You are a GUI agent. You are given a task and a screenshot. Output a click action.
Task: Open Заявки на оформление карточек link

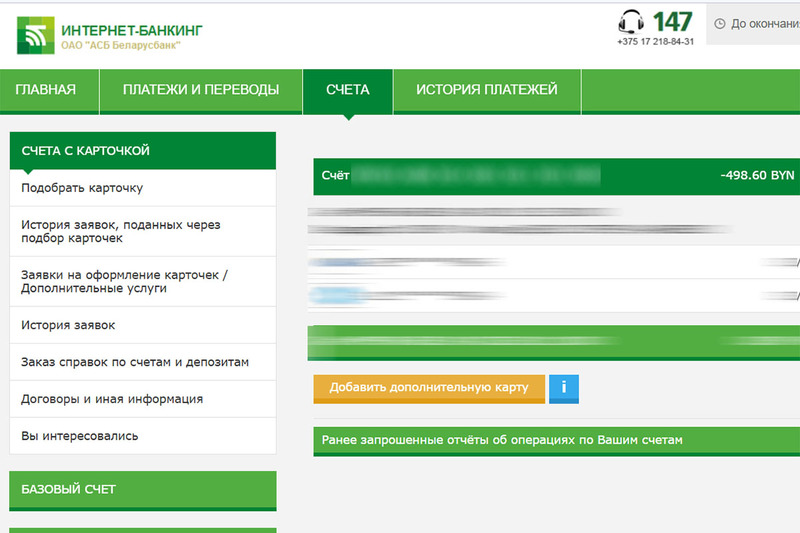tap(124, 281)
